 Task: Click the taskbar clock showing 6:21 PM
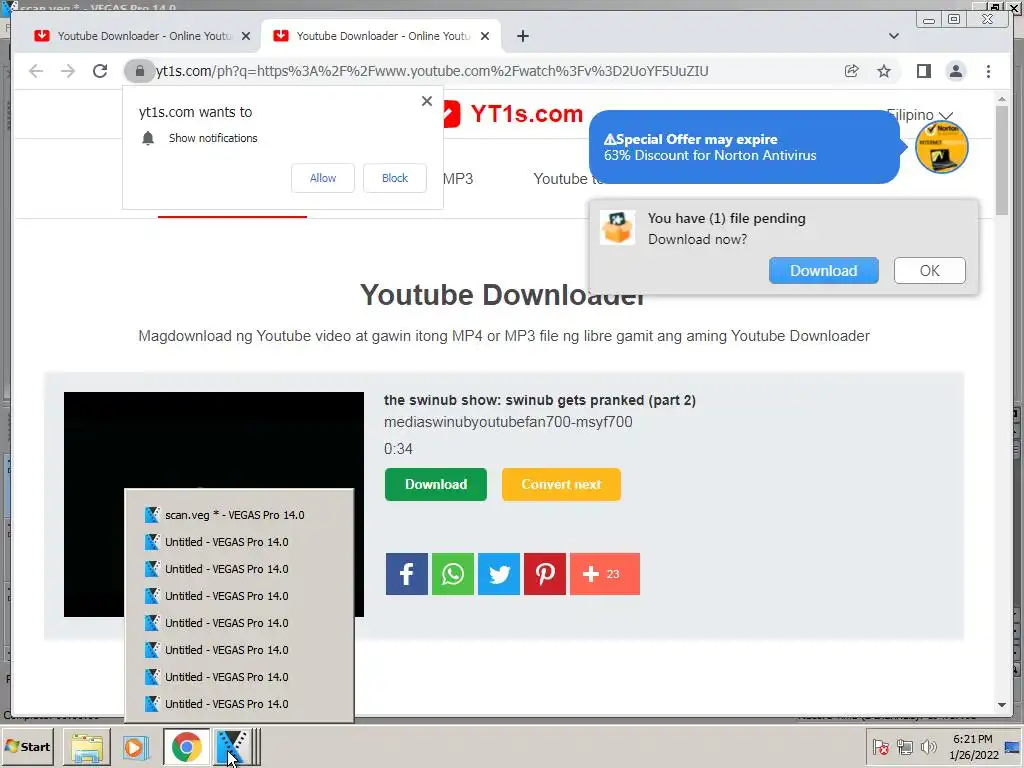pos(974,747)
